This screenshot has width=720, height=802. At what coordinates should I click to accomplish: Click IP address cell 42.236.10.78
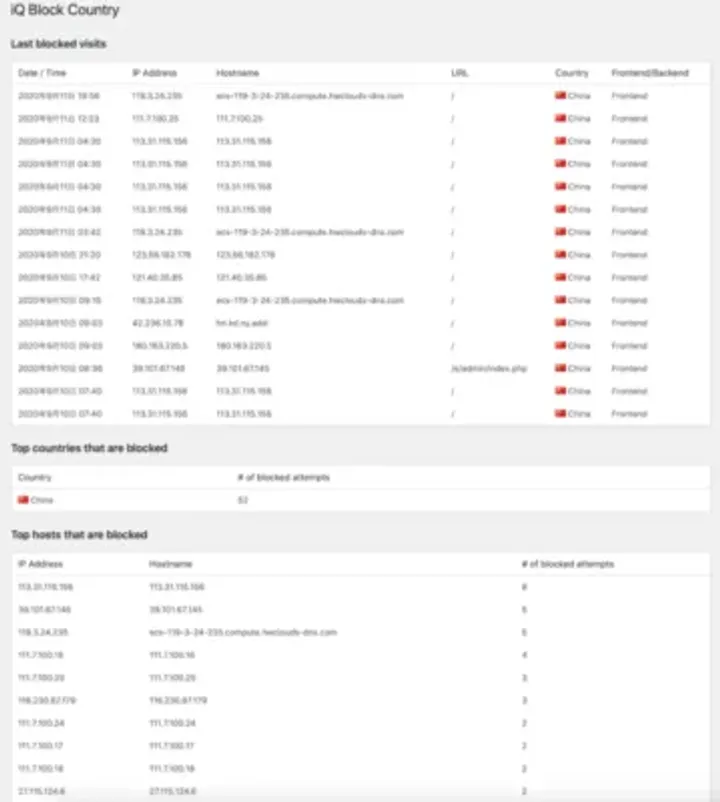tap(158, 323)
